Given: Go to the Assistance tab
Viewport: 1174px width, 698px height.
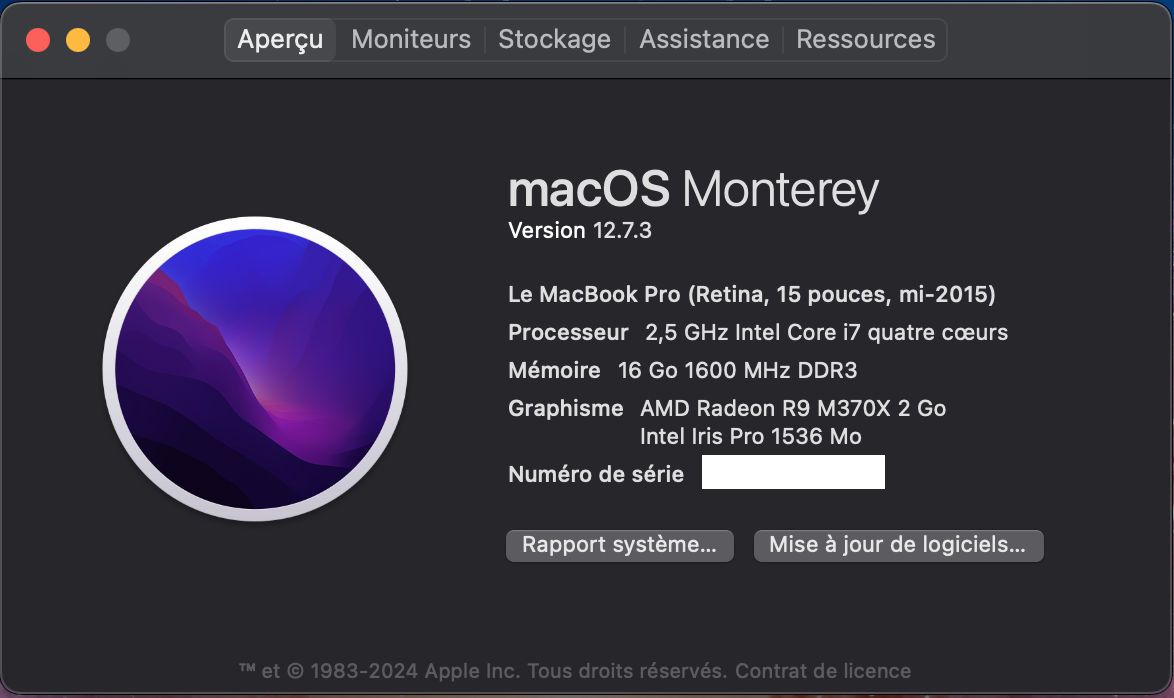Looking at the screenshot, I should pyautogui.click(x=704, y=40).
